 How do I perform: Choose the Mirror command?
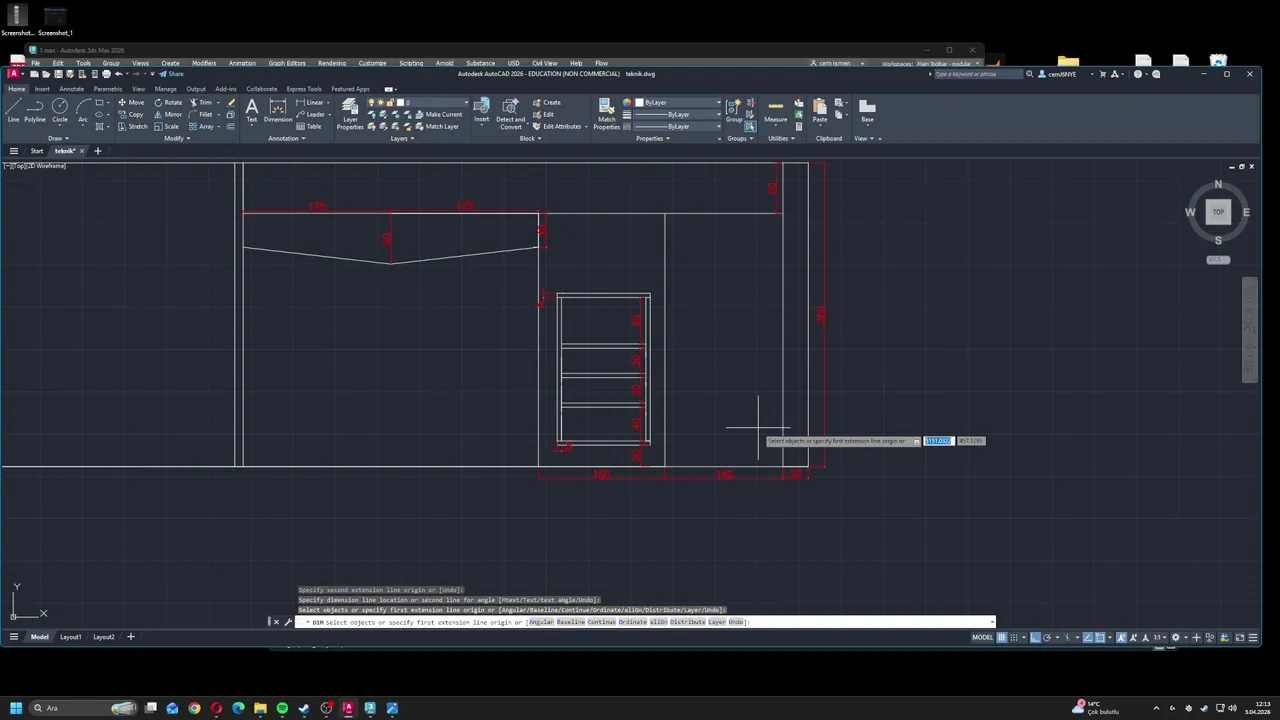(168, 114)
